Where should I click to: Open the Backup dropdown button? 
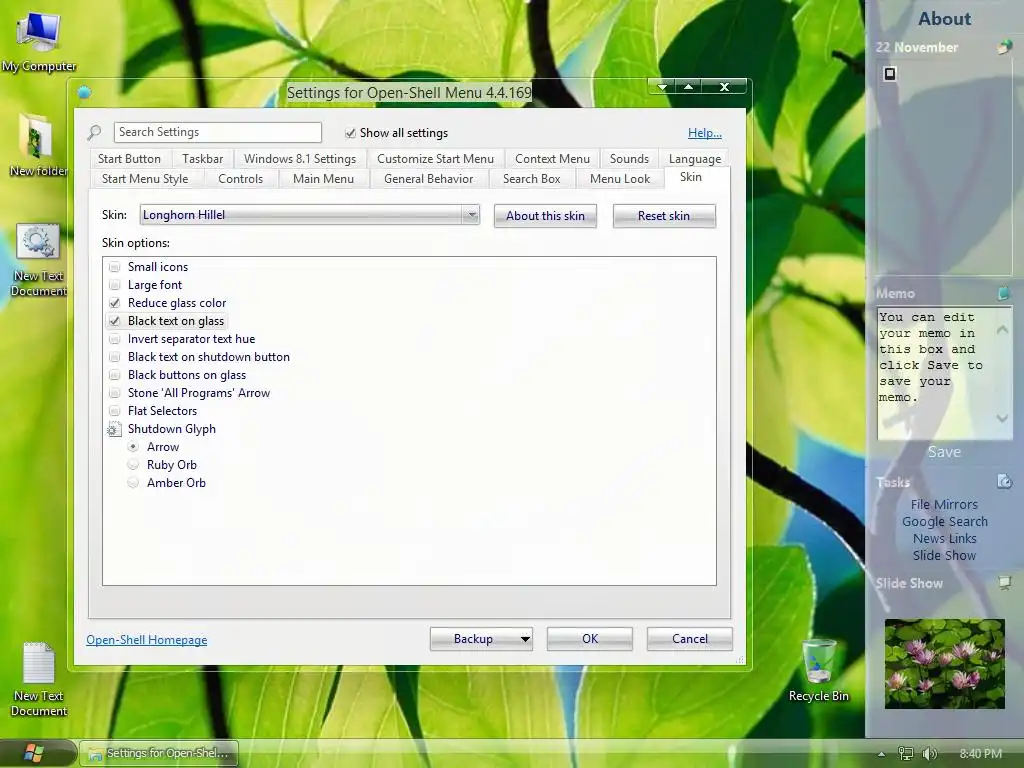coord(481,639)
